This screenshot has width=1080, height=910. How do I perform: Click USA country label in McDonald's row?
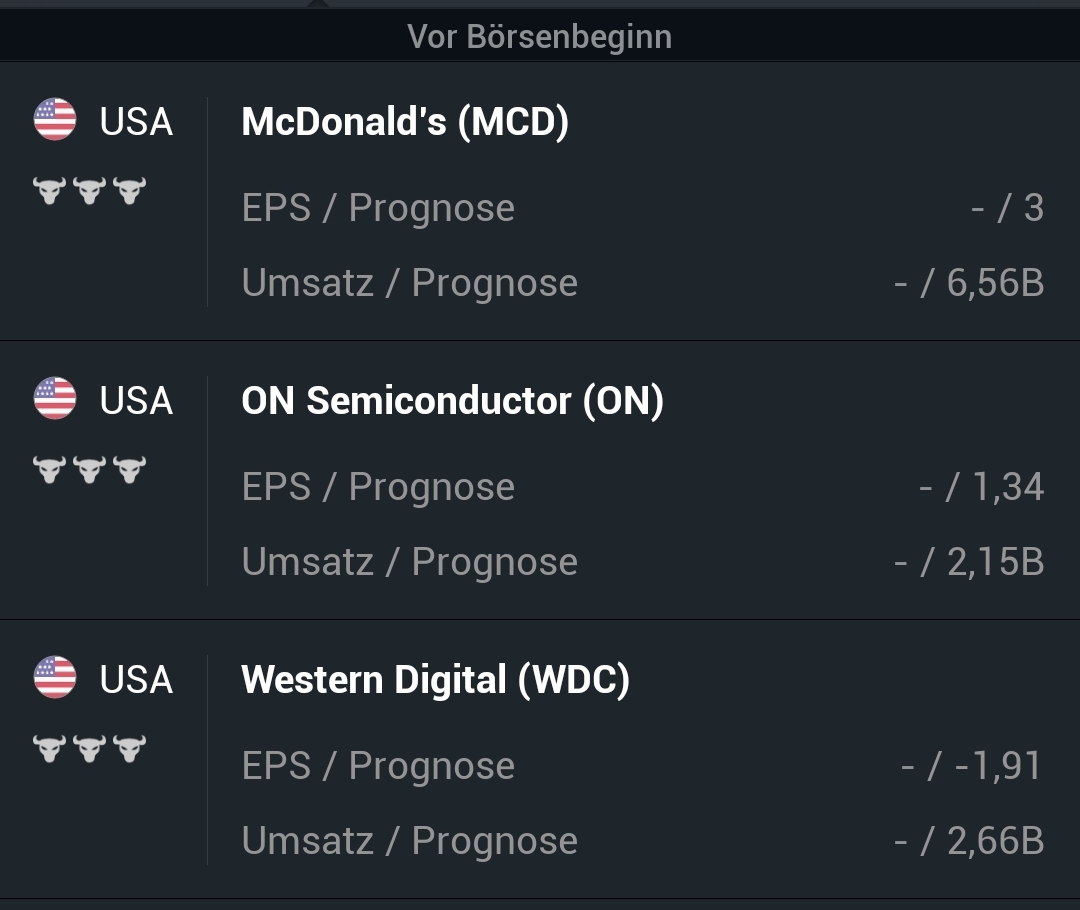[x=136, y=122]
